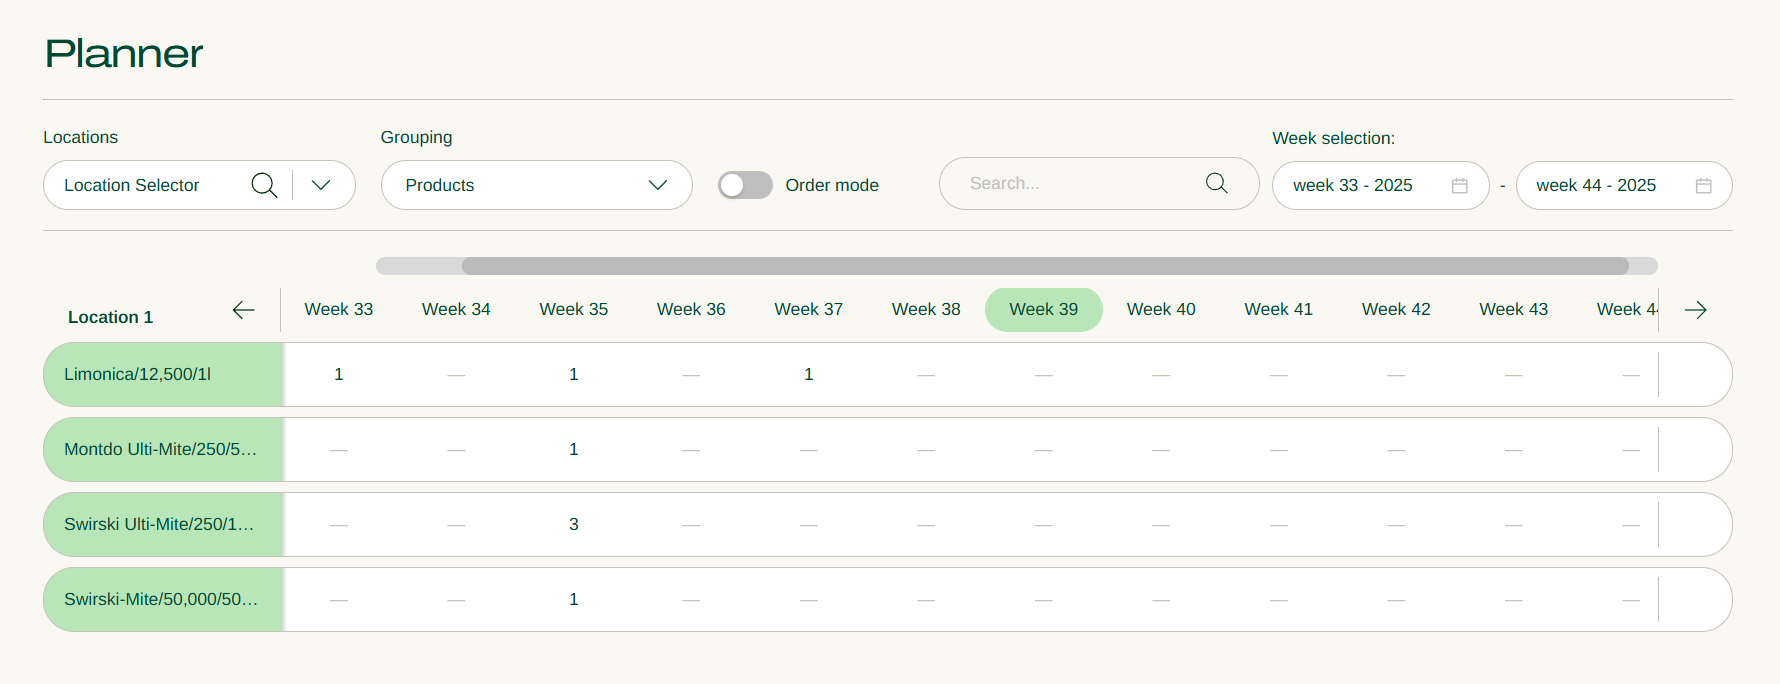This screenshot has width=1780, height=684.
Task: Select the Week 38 column header
Action: pyautogui.click(x=926, y=310)
